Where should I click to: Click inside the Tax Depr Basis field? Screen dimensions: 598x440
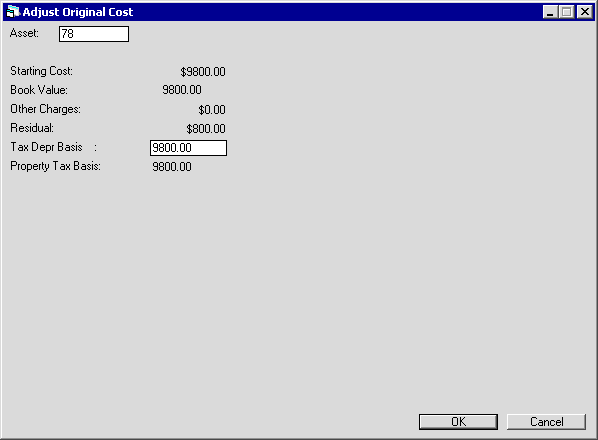coord(188,148)
